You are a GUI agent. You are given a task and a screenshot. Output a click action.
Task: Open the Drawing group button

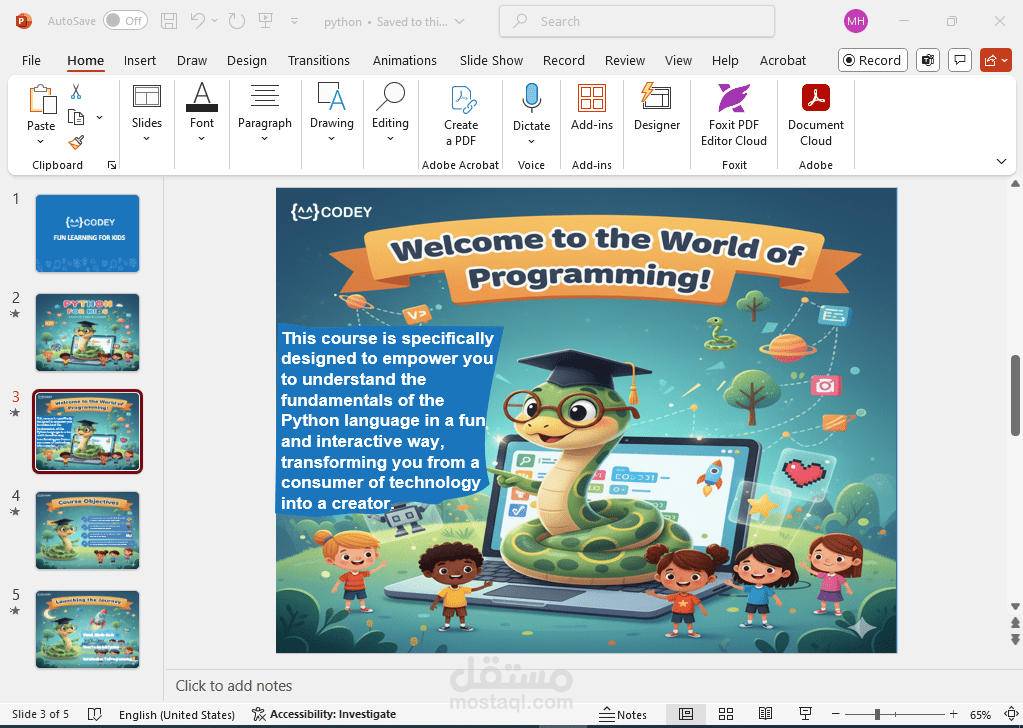(x=331, y=112)
